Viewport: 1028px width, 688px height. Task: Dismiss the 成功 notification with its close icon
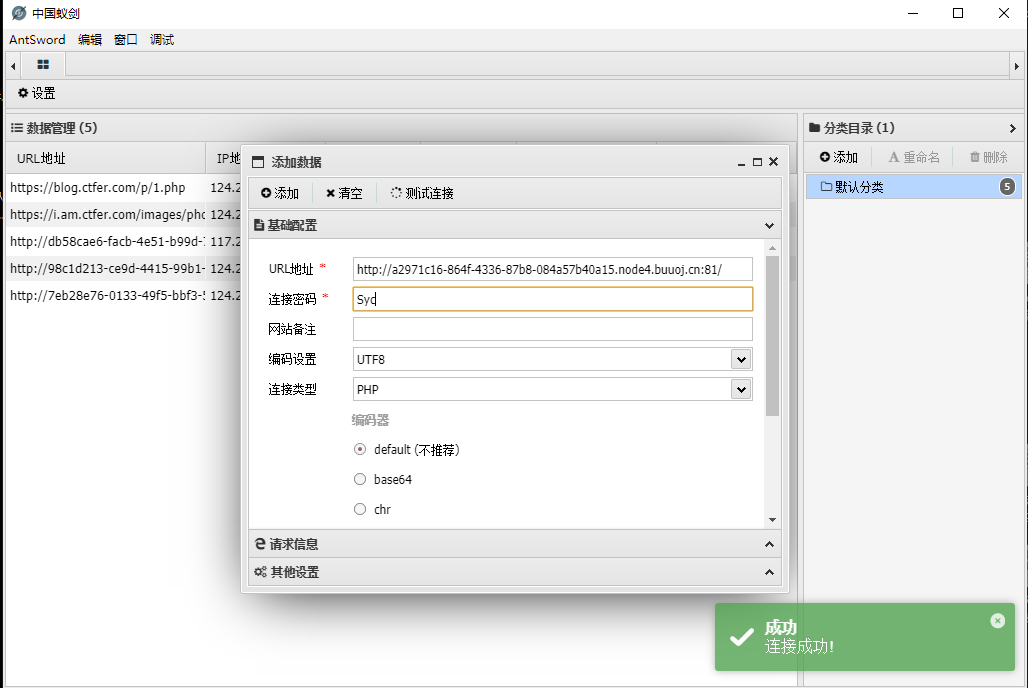click(x=998, y=620)
